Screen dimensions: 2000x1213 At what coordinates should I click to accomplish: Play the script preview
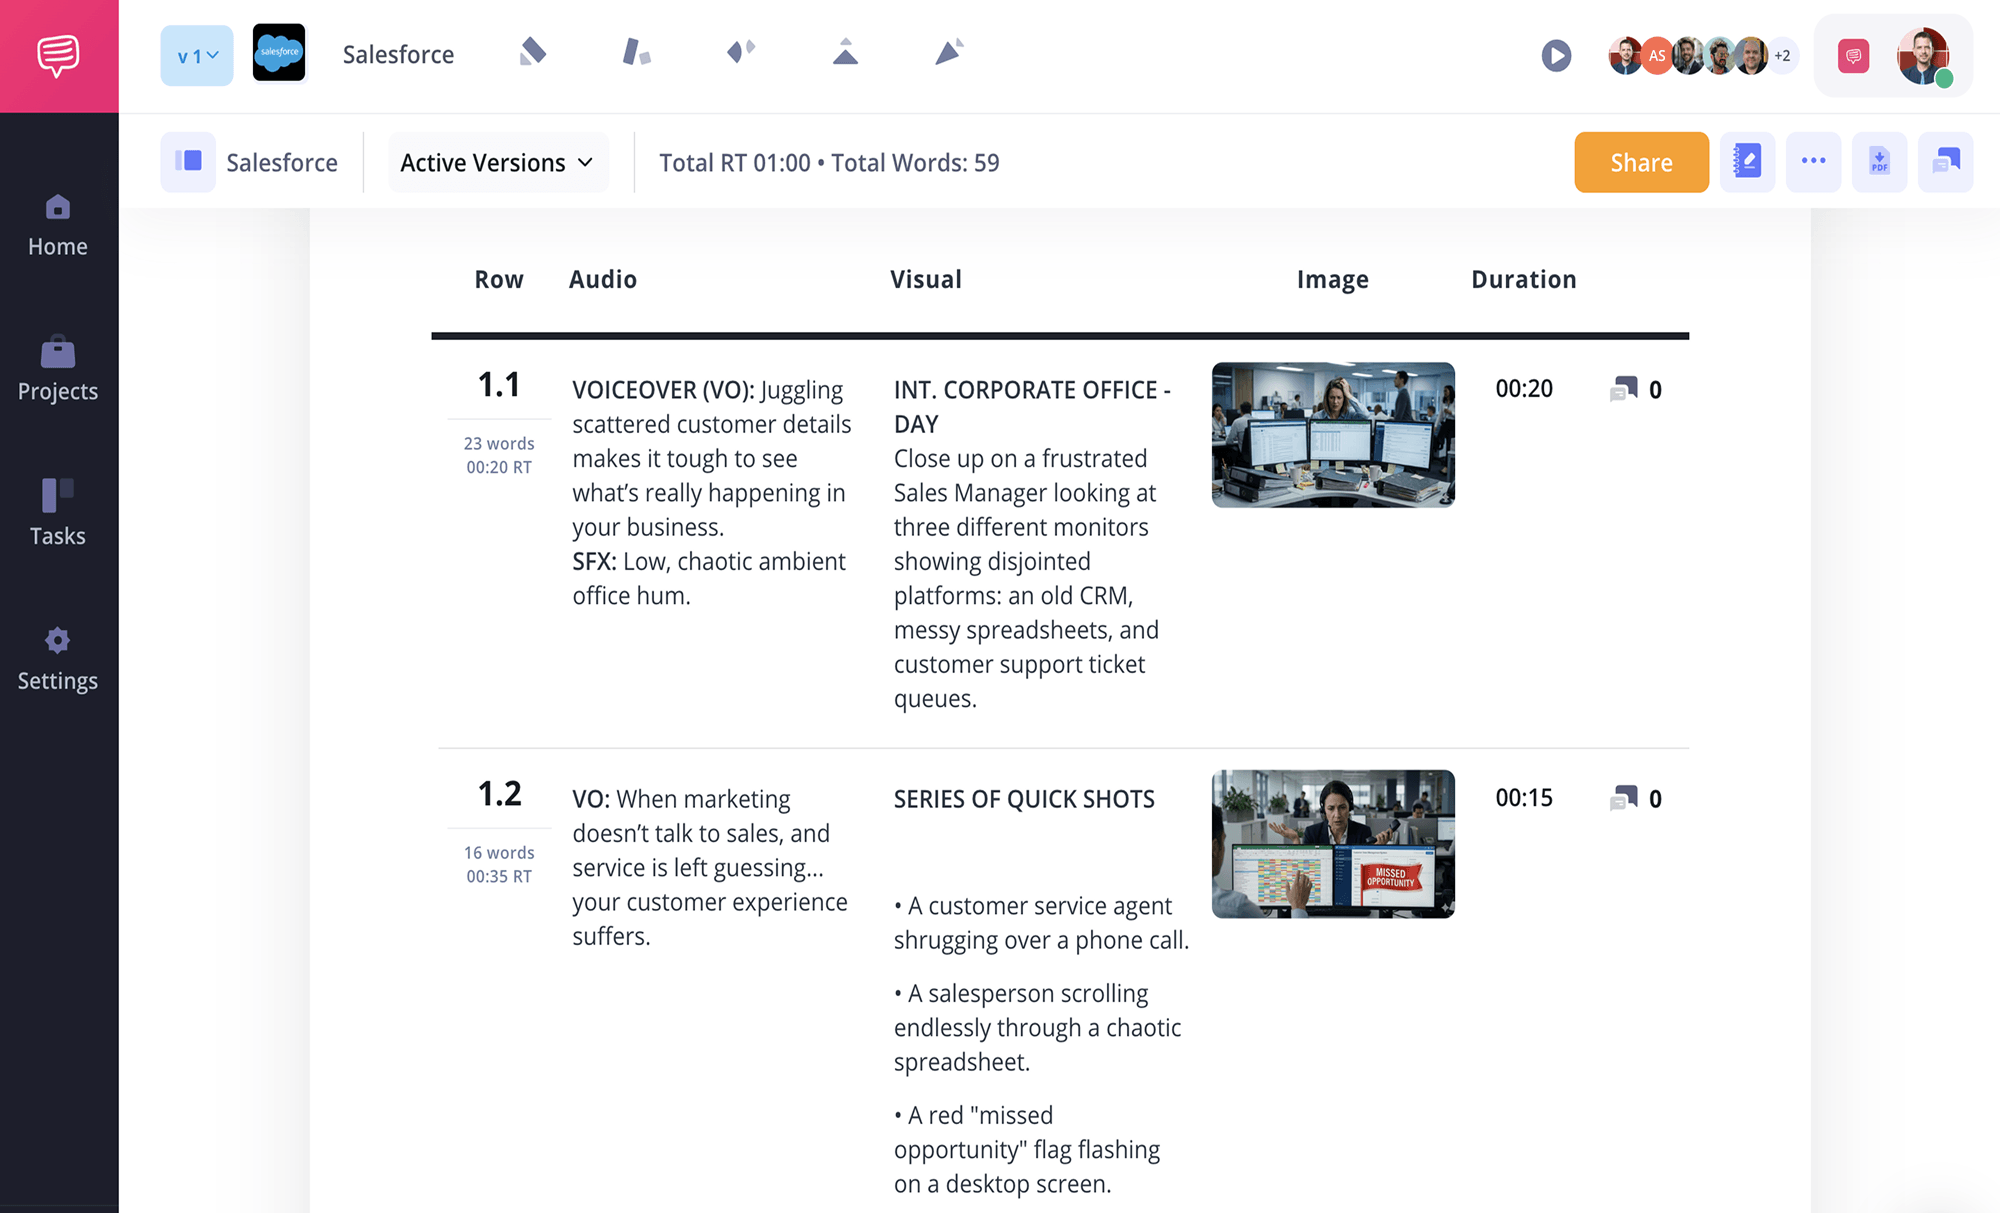[x=1556, y=56]
